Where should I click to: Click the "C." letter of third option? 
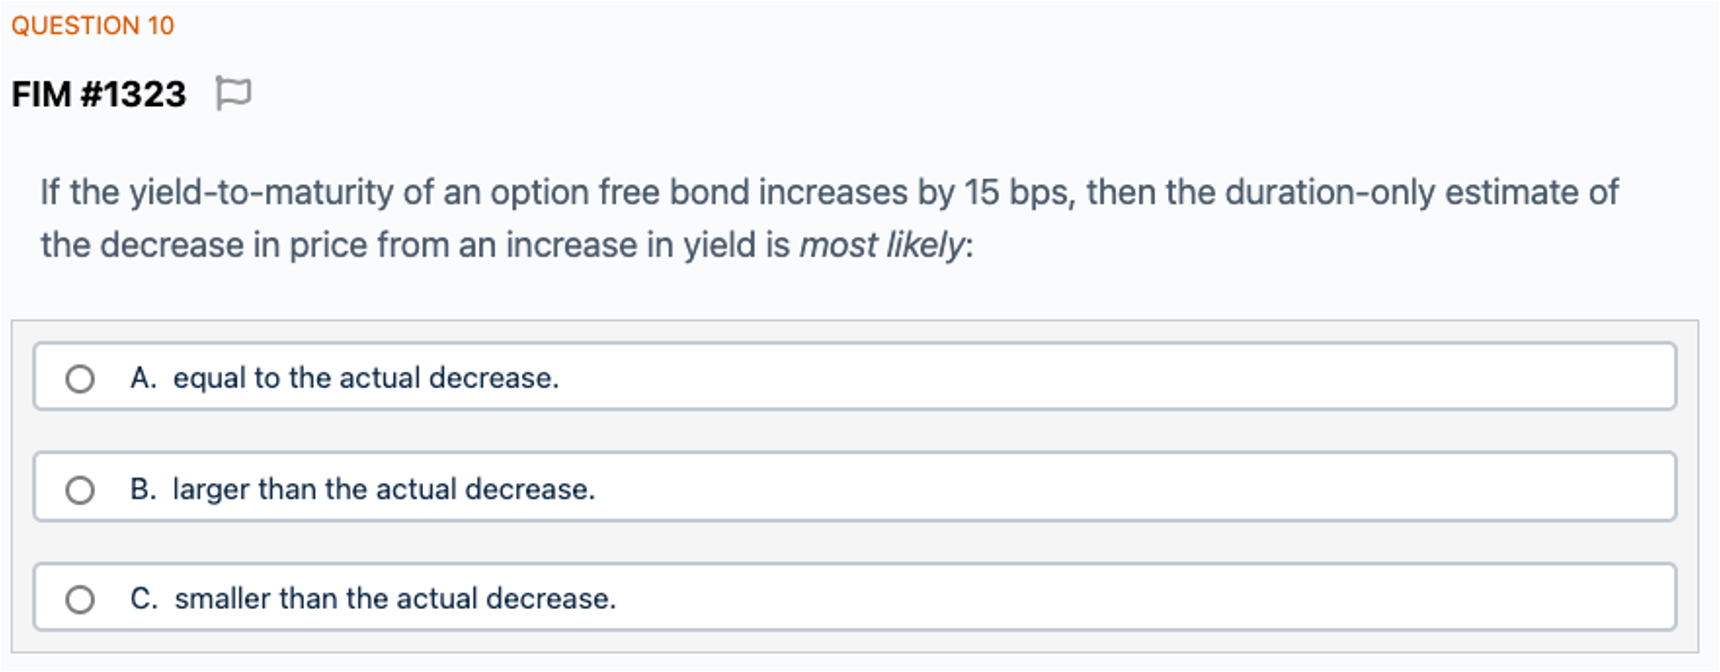[144, 598]
